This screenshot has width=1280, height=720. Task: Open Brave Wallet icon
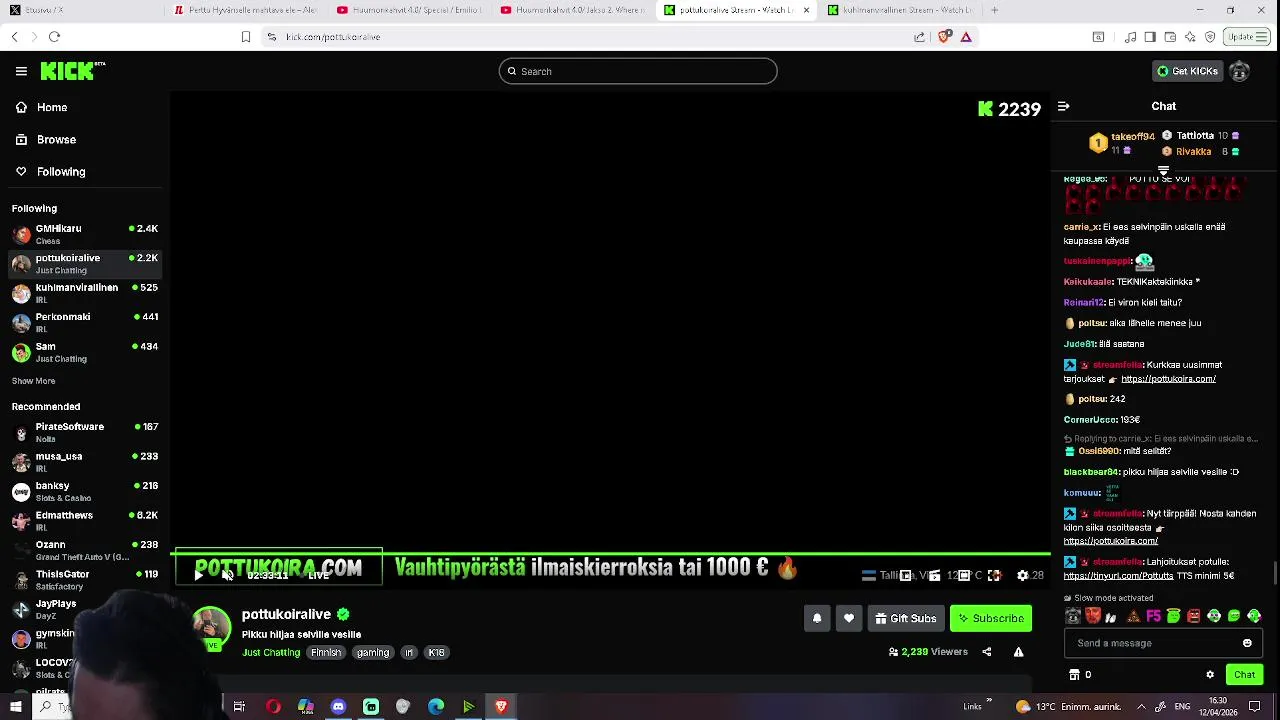coord(1170,37)
